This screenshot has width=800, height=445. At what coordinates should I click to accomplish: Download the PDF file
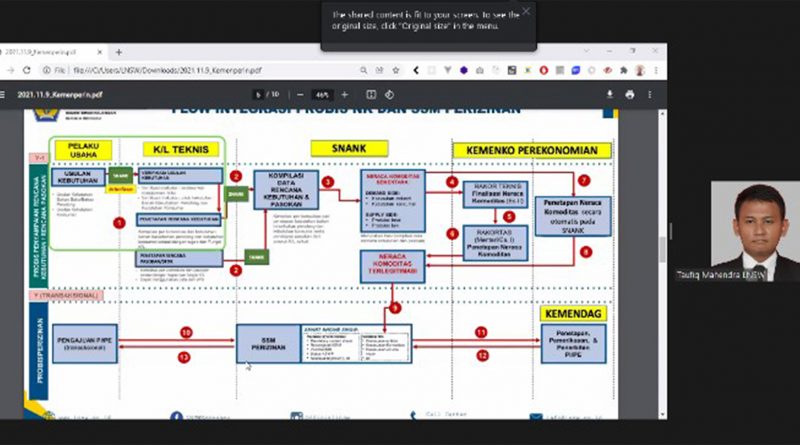point(610,94)
